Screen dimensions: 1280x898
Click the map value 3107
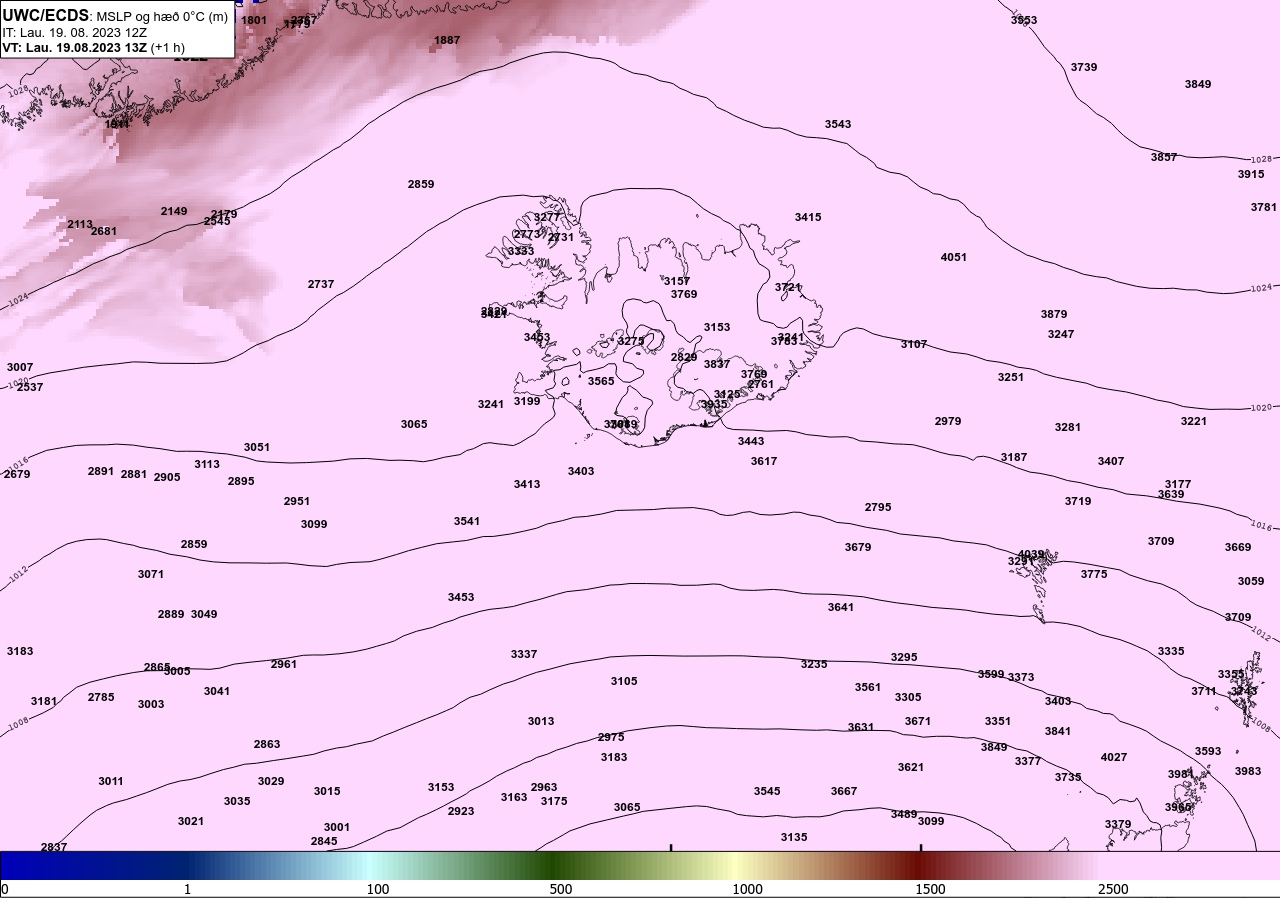pyautogui.click(x=914, y=344)
